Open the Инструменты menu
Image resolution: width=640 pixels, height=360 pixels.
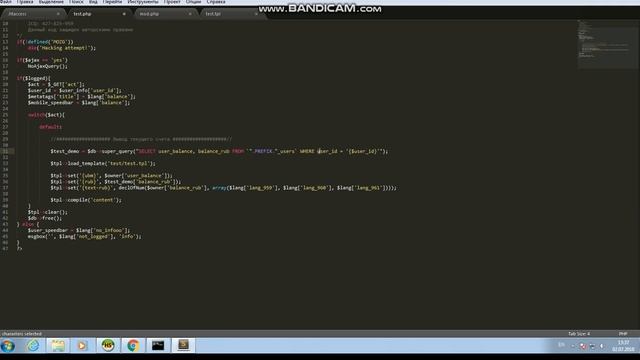tap(143, 2)
